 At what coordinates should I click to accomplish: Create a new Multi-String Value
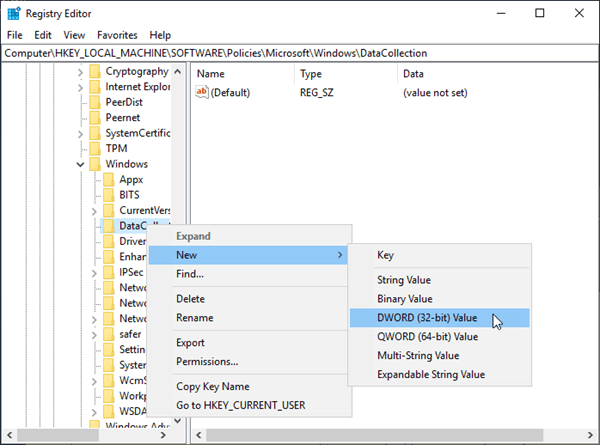click(x=440, y=355)
